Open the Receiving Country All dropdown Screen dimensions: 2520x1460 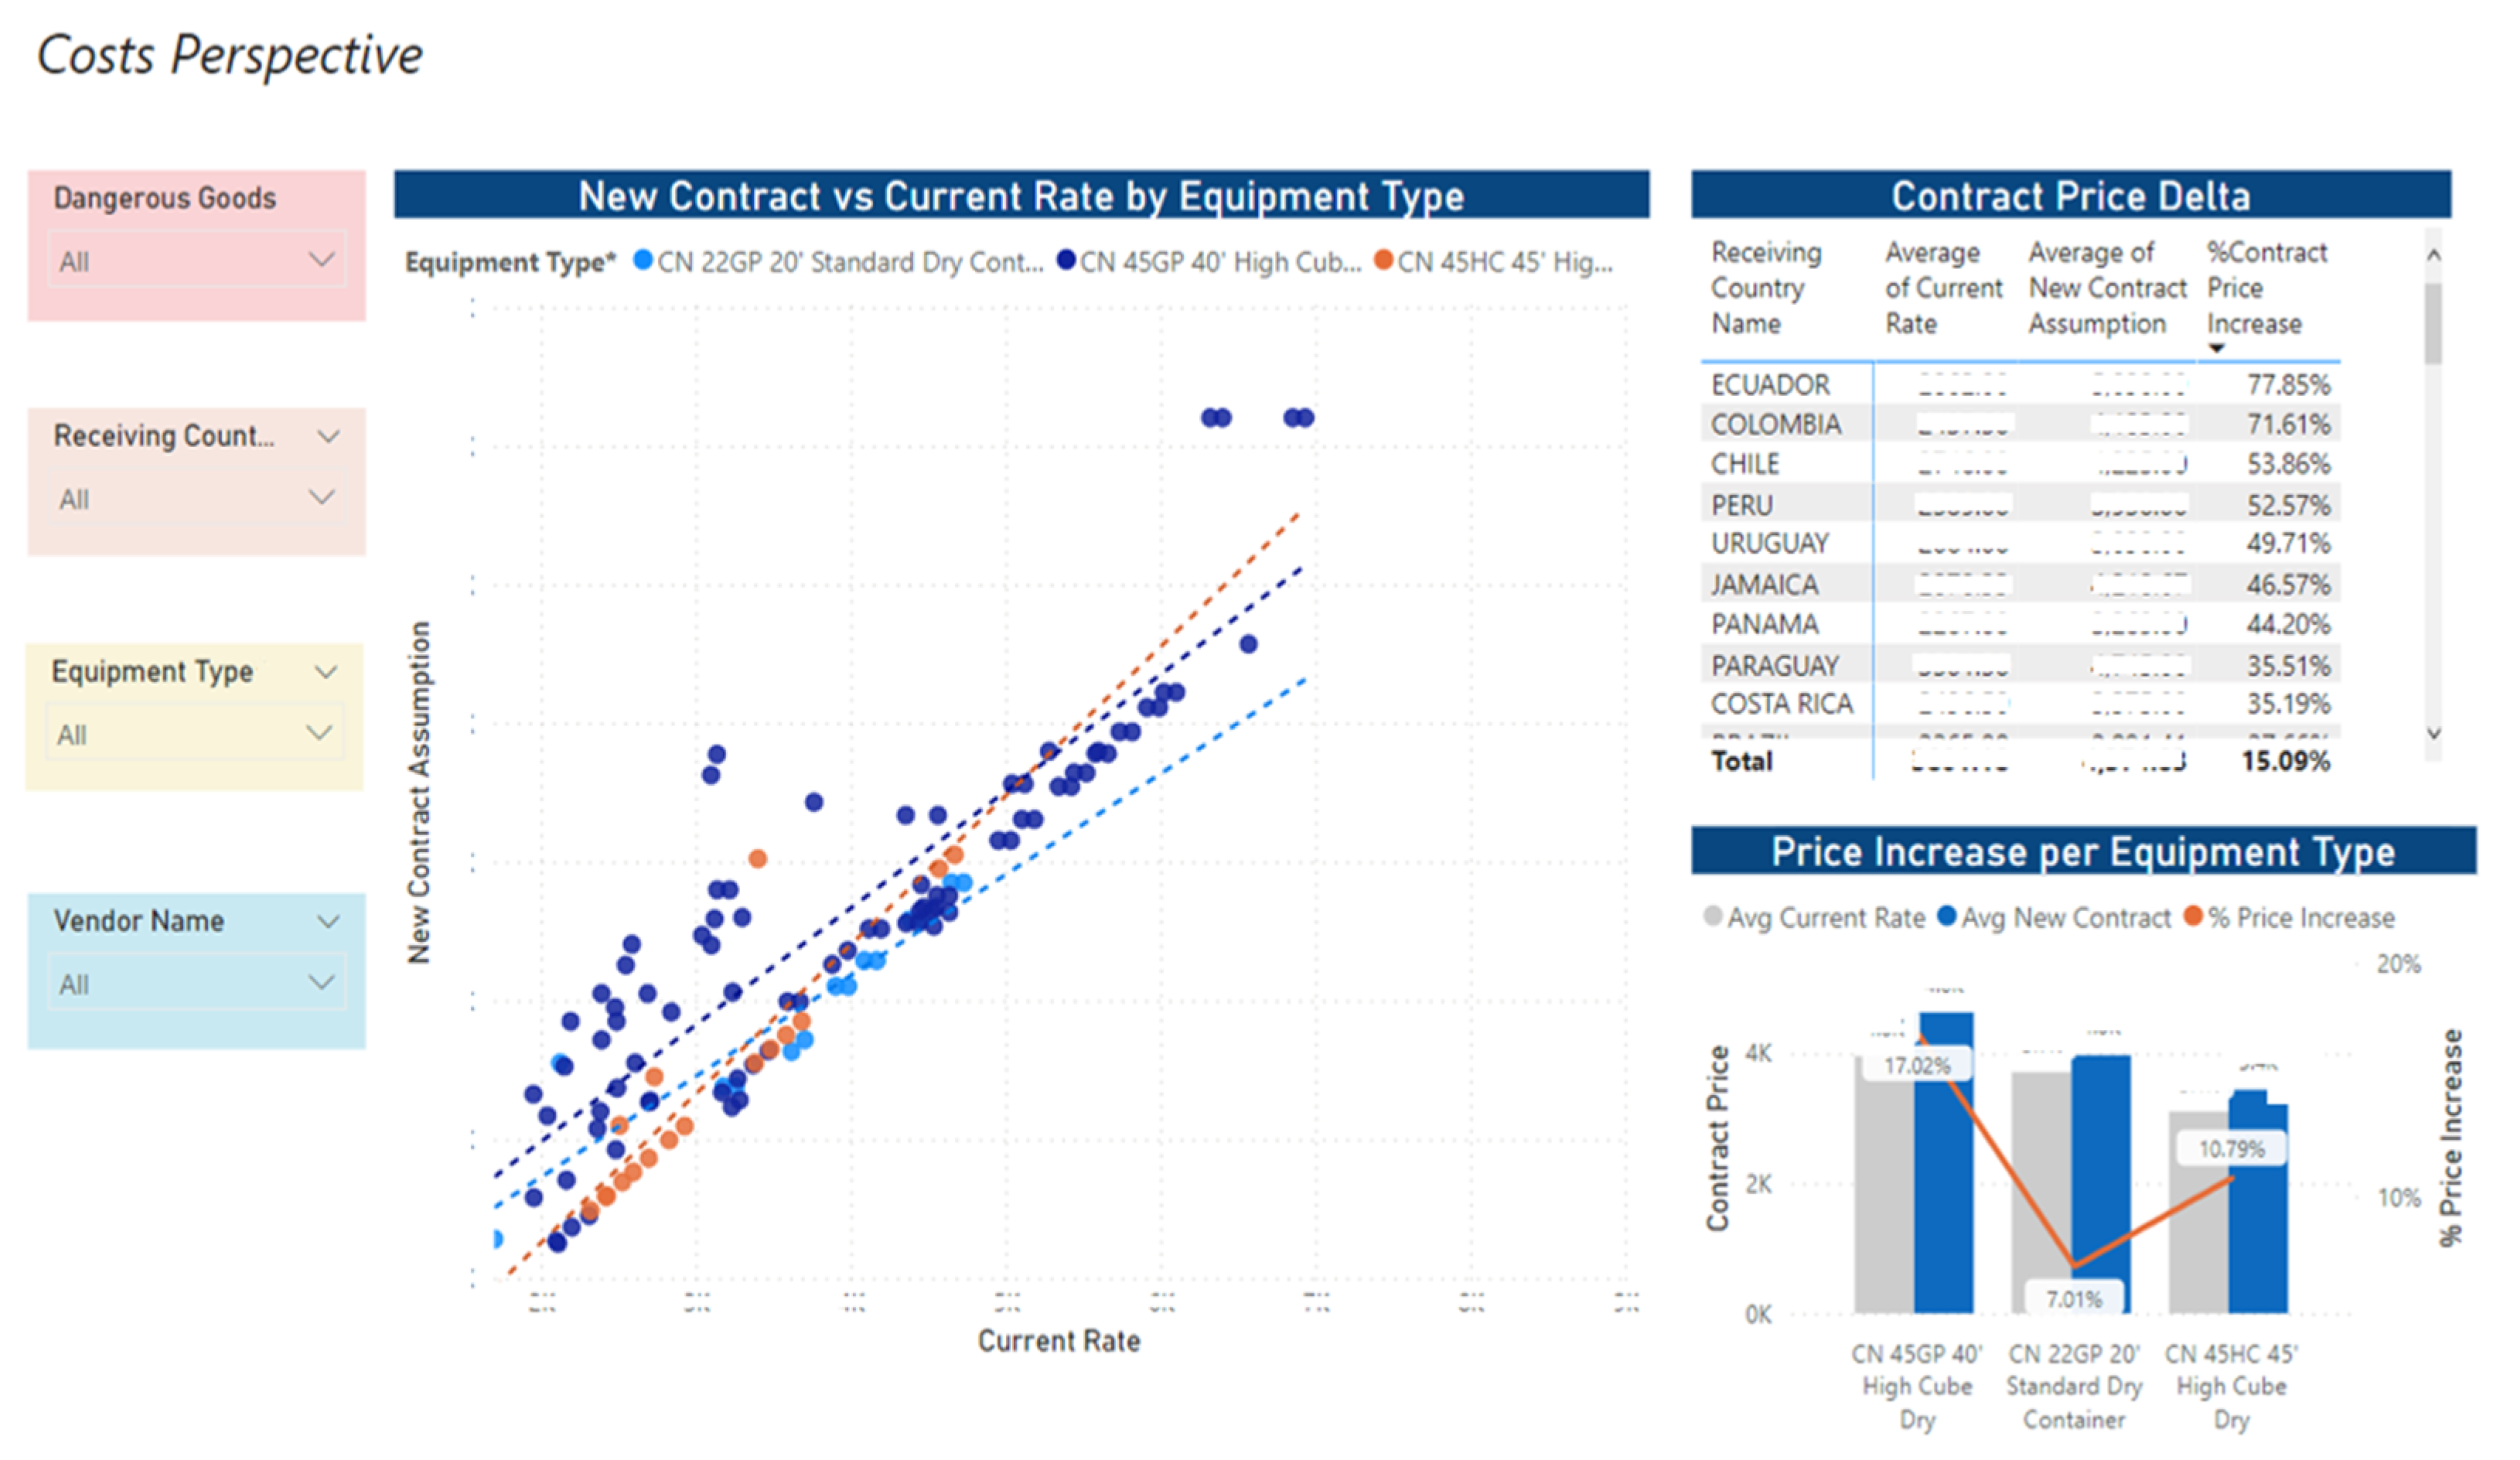(x=196, y=498)
